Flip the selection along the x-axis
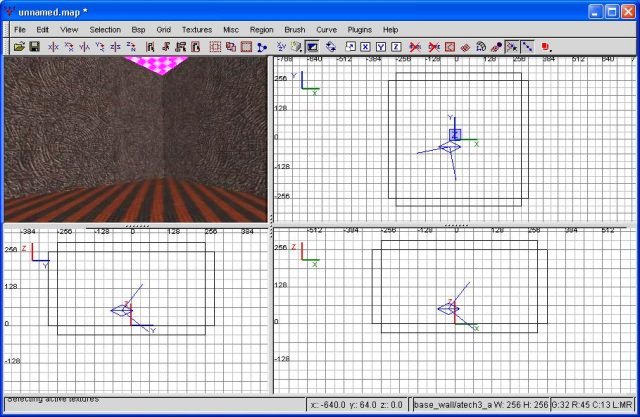The image size is (640, 417). coord(53,47)
